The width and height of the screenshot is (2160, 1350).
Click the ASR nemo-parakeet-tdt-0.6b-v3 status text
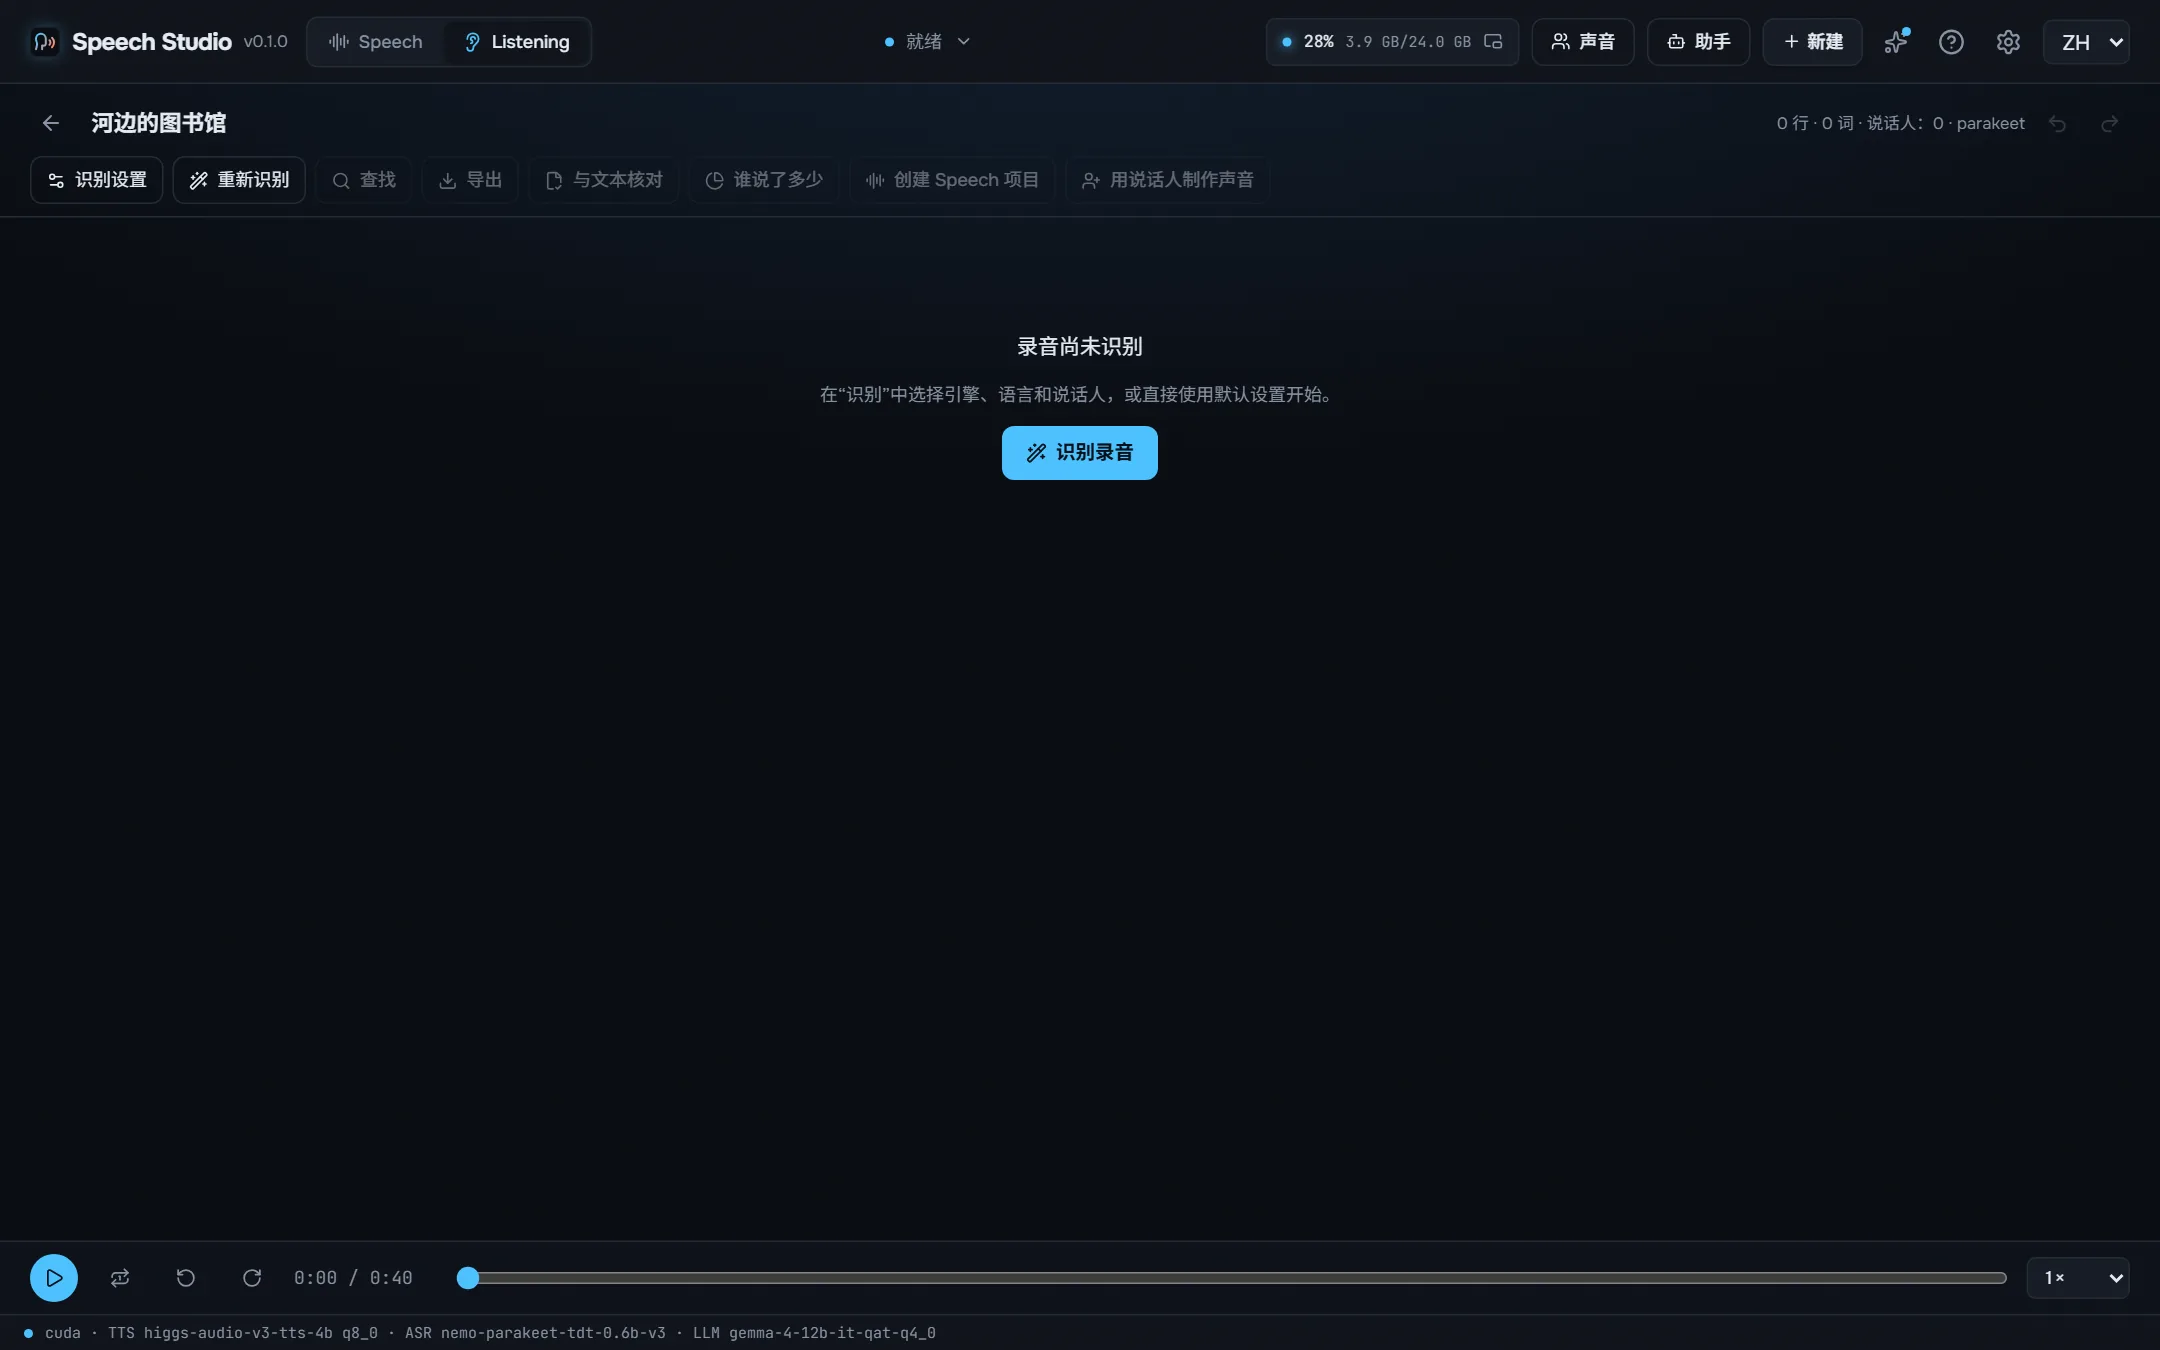tap(535, 1333)
